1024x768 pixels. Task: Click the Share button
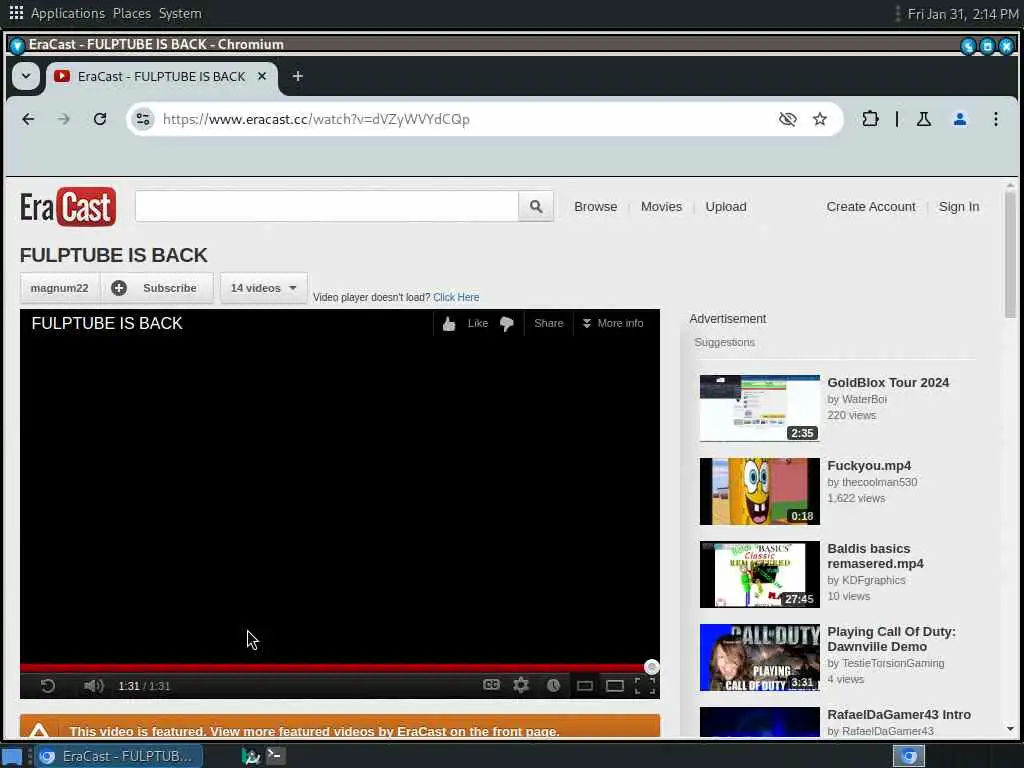pos(549,323)
